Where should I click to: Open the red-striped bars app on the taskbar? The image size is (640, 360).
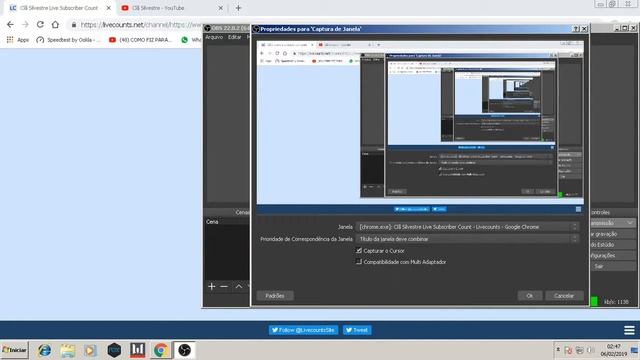(x=138, y=350)
